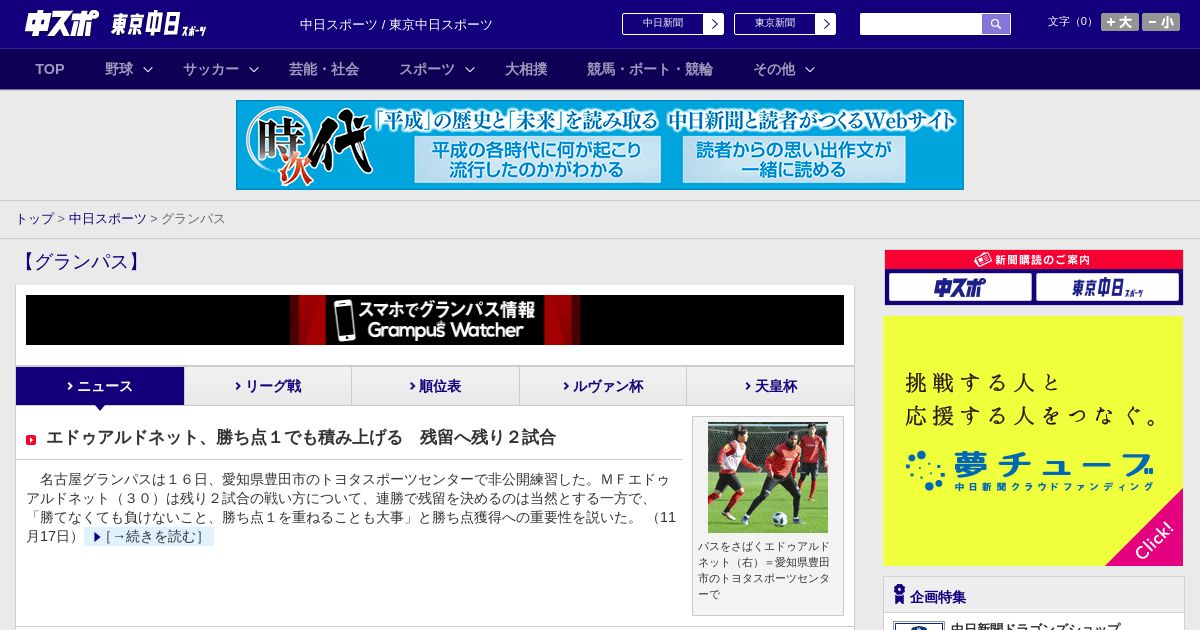This screenshot has width=1200, height=630.
Task: Click the header text 中日スポーツ / 東京中日スポーツ
Action: coord(396,24)
